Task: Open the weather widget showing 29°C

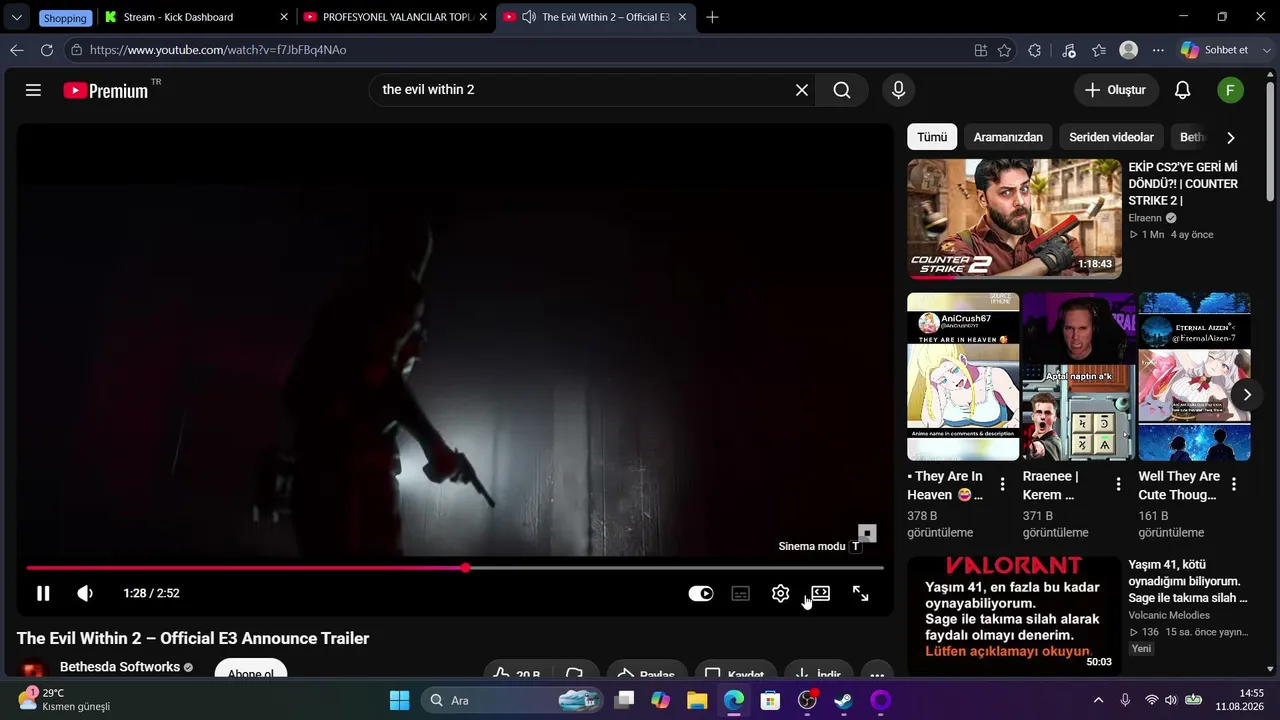Action: (x=64, y=699)
